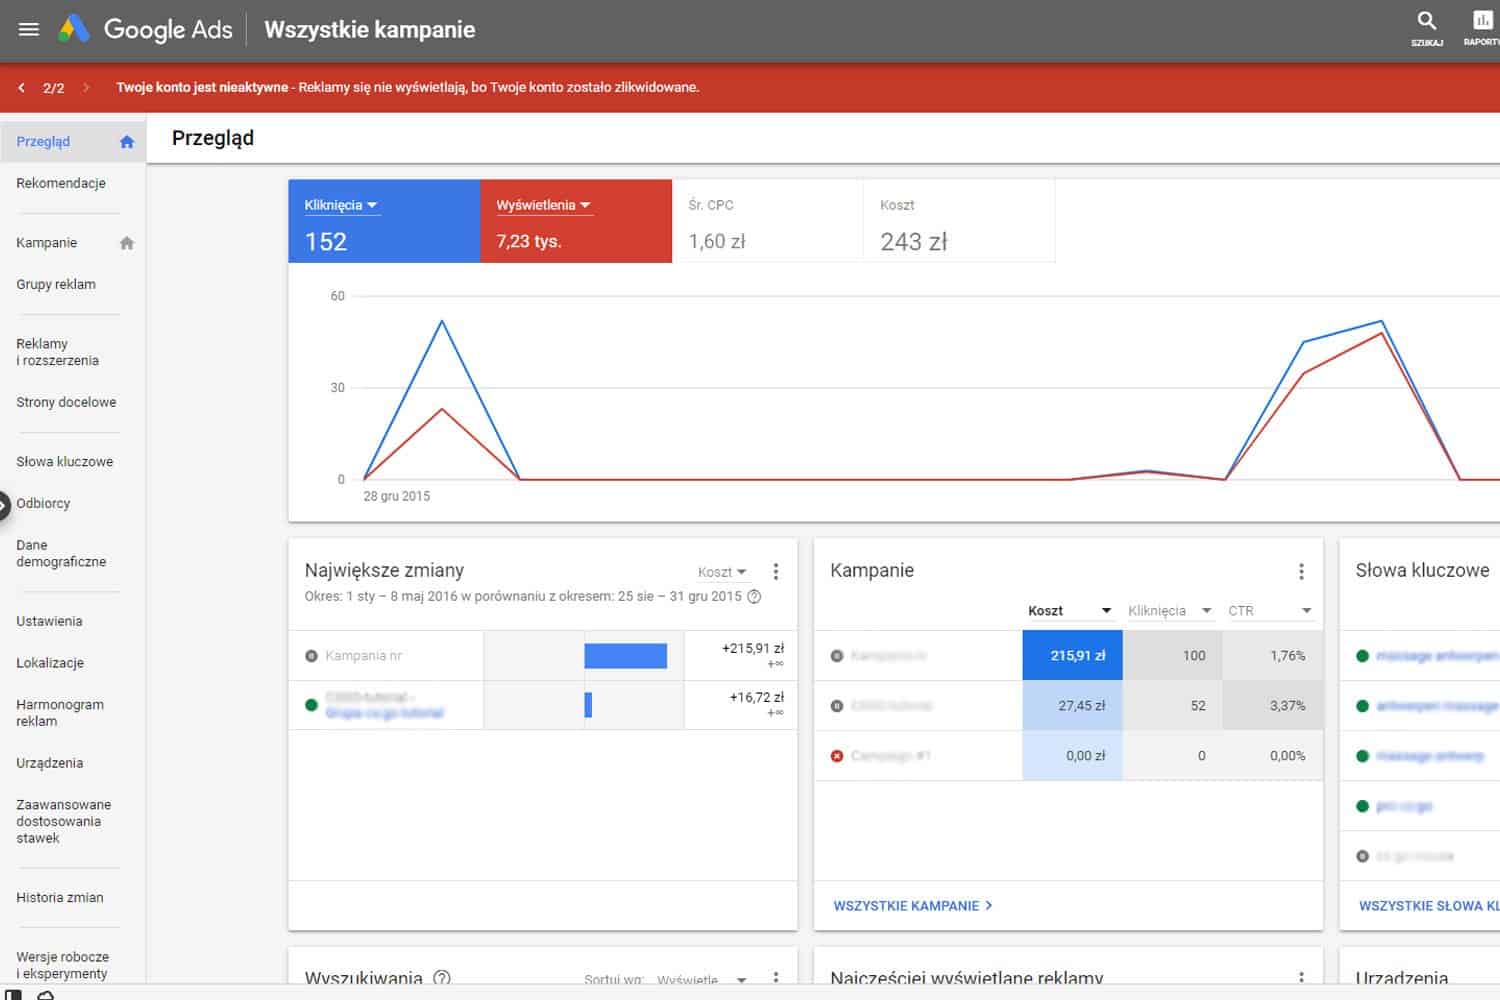1500x1000 pixels.
Task: Open Dane demograficzne in sidebar
Action: pyautogui.click(x=61, y=553)
